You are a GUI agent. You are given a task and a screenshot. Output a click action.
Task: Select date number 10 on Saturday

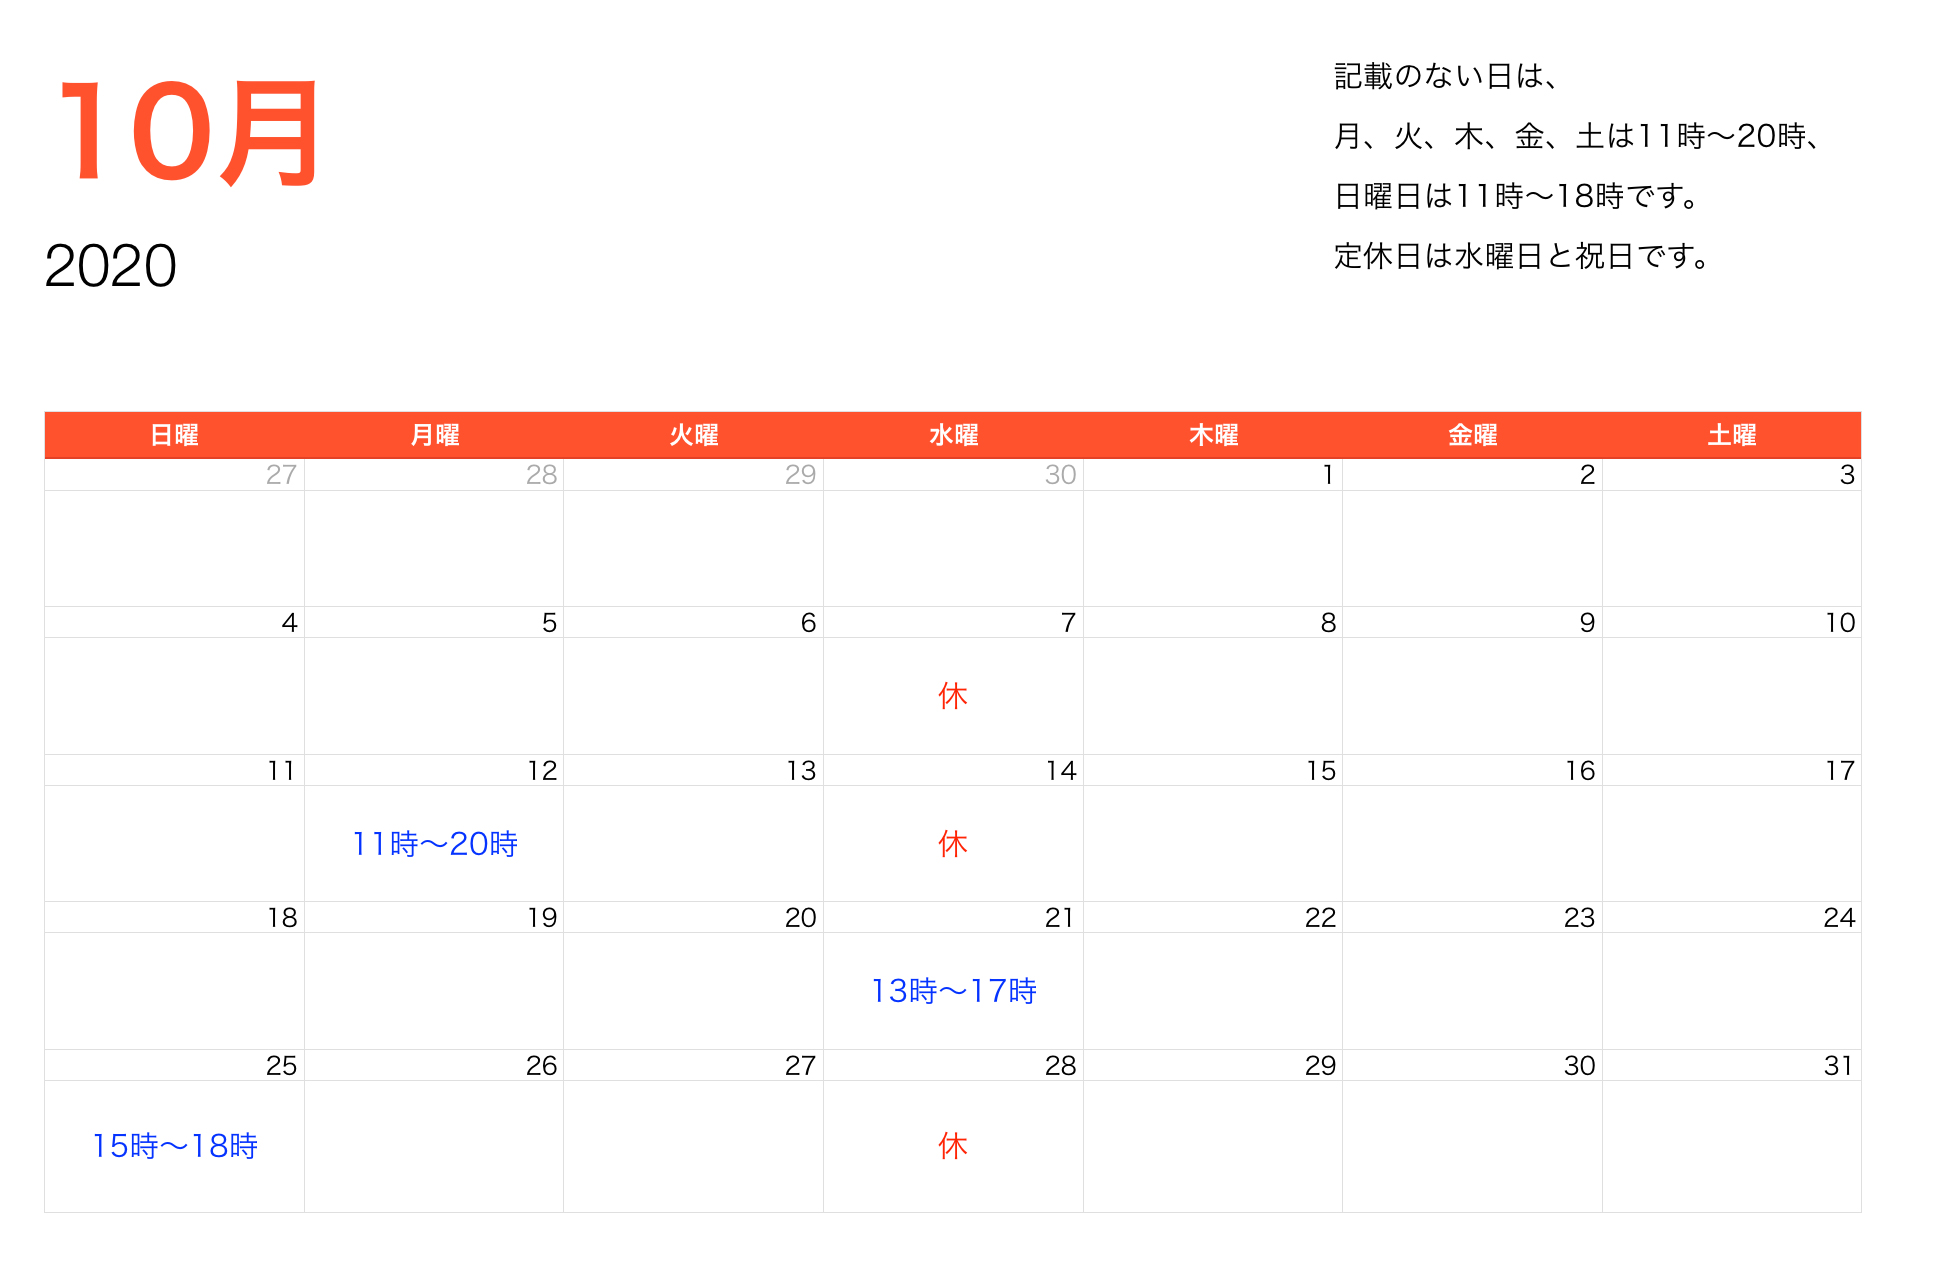pyautogui.click(x=1840, y=623)
